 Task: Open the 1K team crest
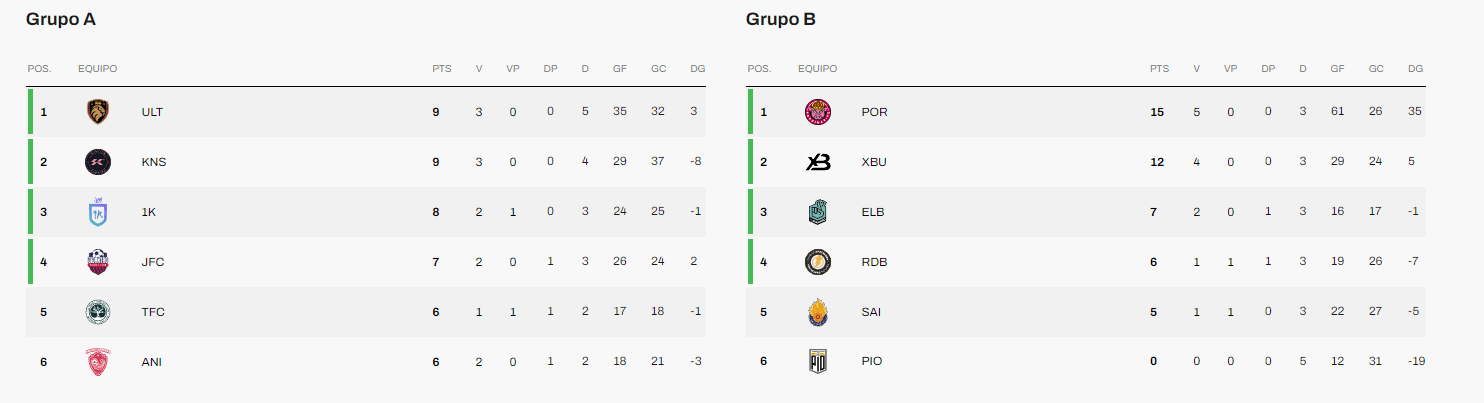(97, 212)
